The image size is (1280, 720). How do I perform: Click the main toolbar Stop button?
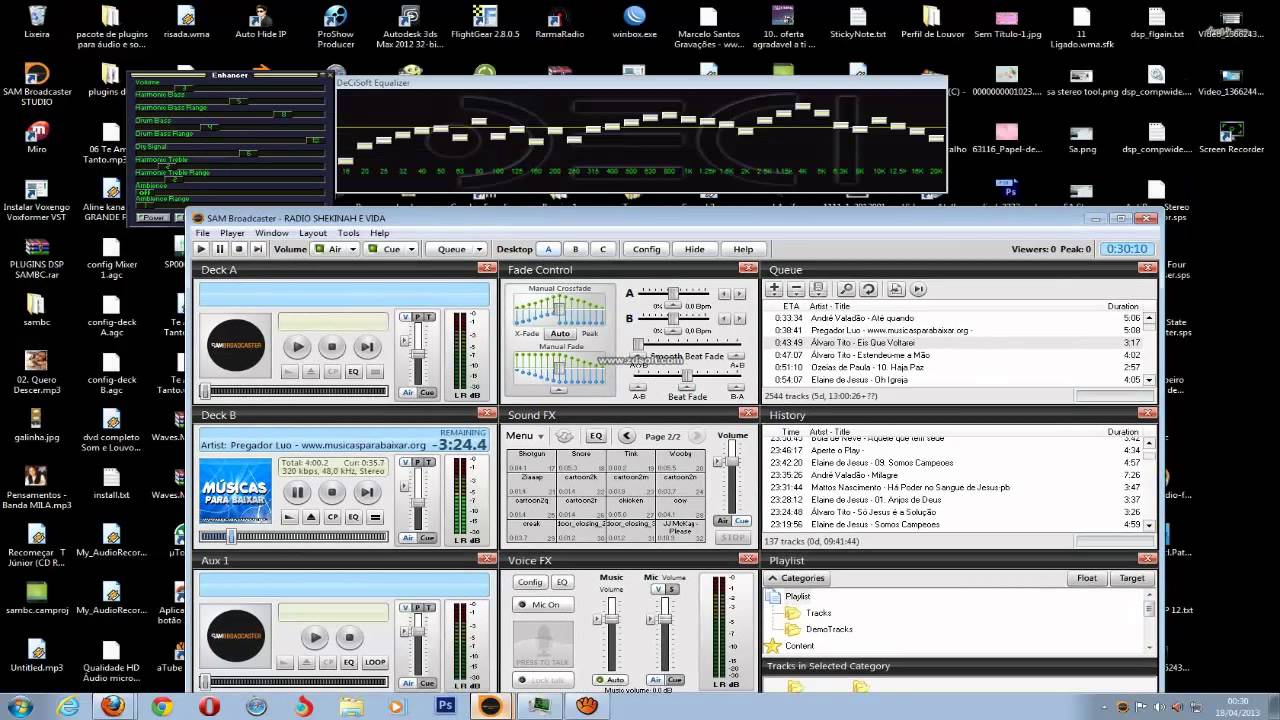tap(239, 249)
